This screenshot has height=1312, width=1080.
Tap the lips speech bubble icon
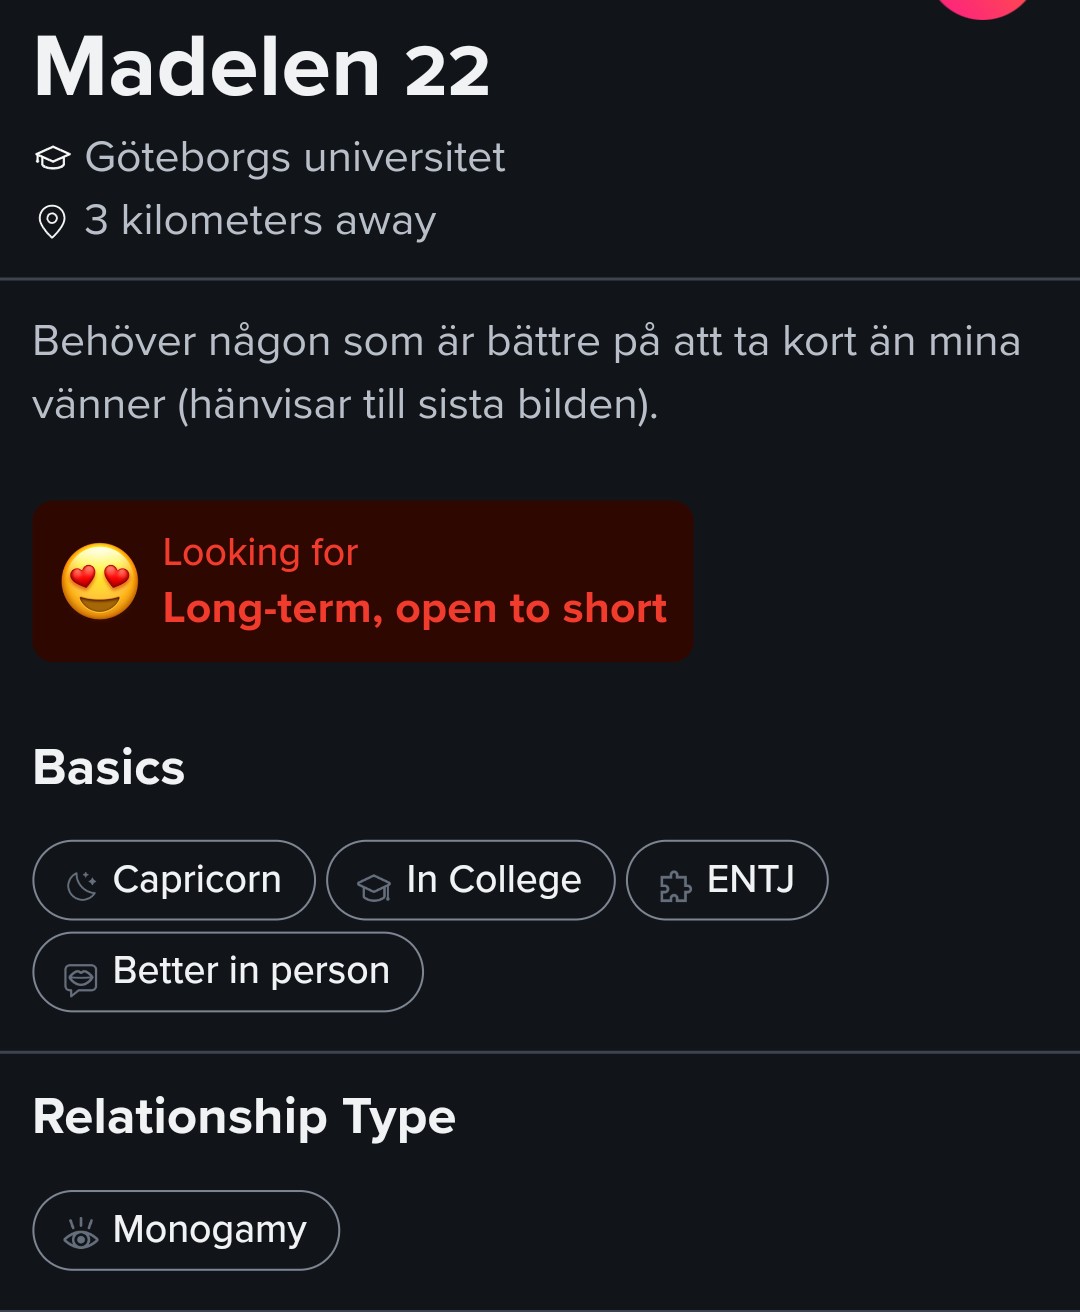pyautogui.click(x=81, y=977)
